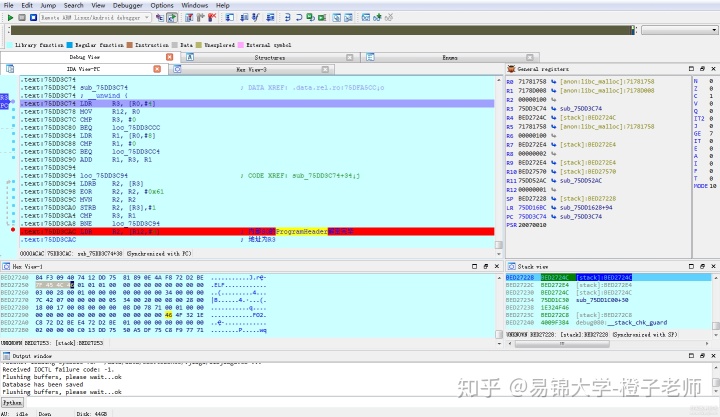Open the Search menu
This screenshot has height=417, width=720.
point(73,5)
